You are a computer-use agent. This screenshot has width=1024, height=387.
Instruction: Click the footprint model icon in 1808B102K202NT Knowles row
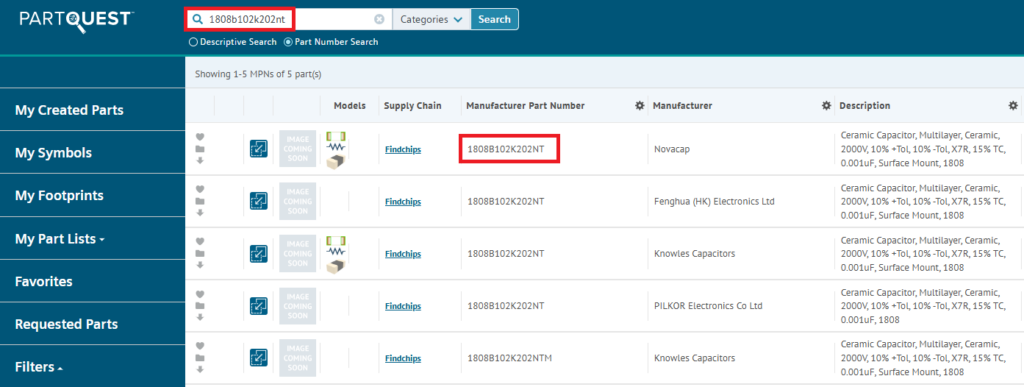336,240
